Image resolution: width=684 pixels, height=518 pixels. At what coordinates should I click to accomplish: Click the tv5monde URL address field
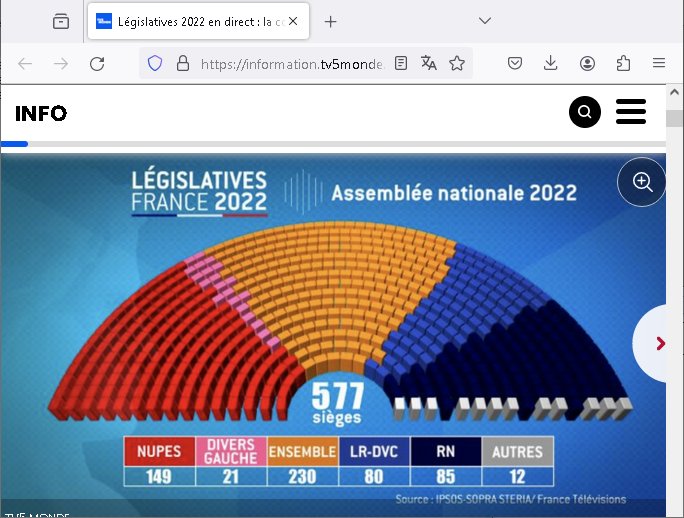(291, 64)
